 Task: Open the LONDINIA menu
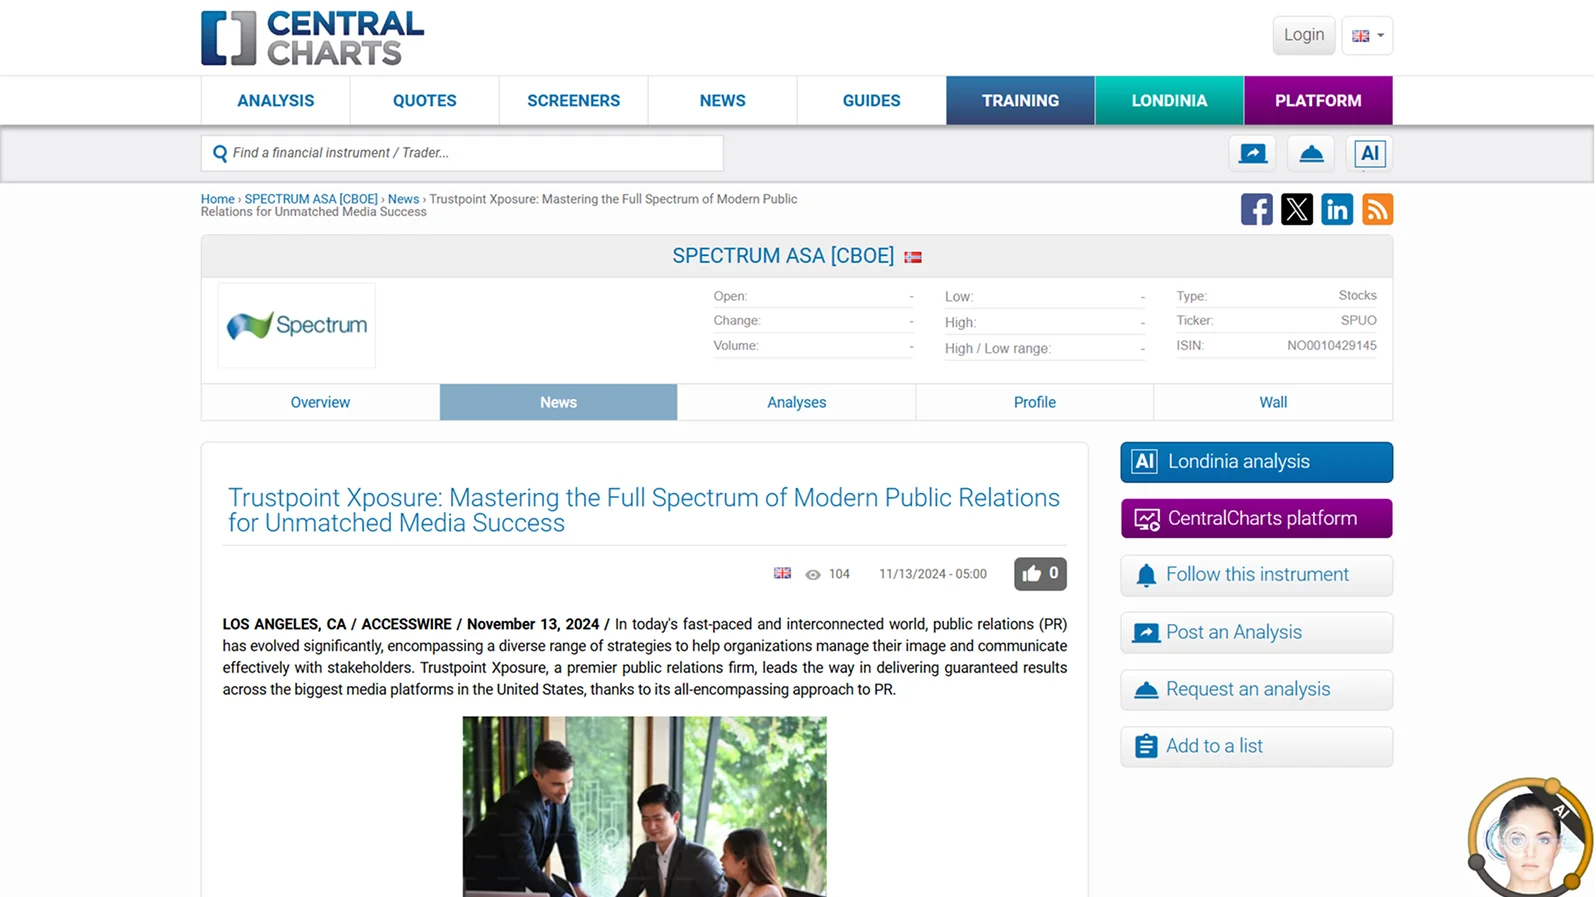[x=1169, y=101]
